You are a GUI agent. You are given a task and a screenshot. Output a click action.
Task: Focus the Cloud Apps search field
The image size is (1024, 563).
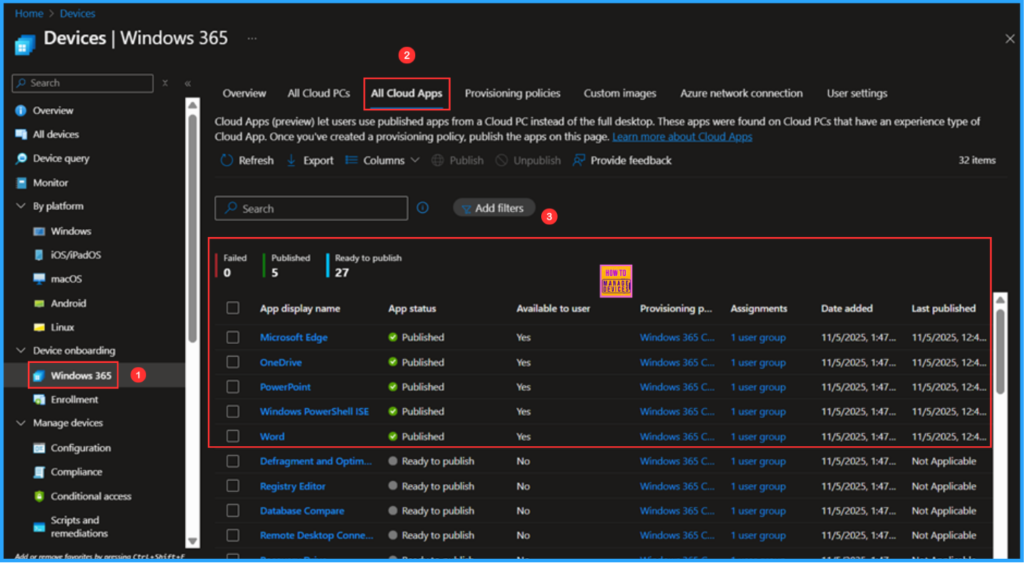[312, 208]
